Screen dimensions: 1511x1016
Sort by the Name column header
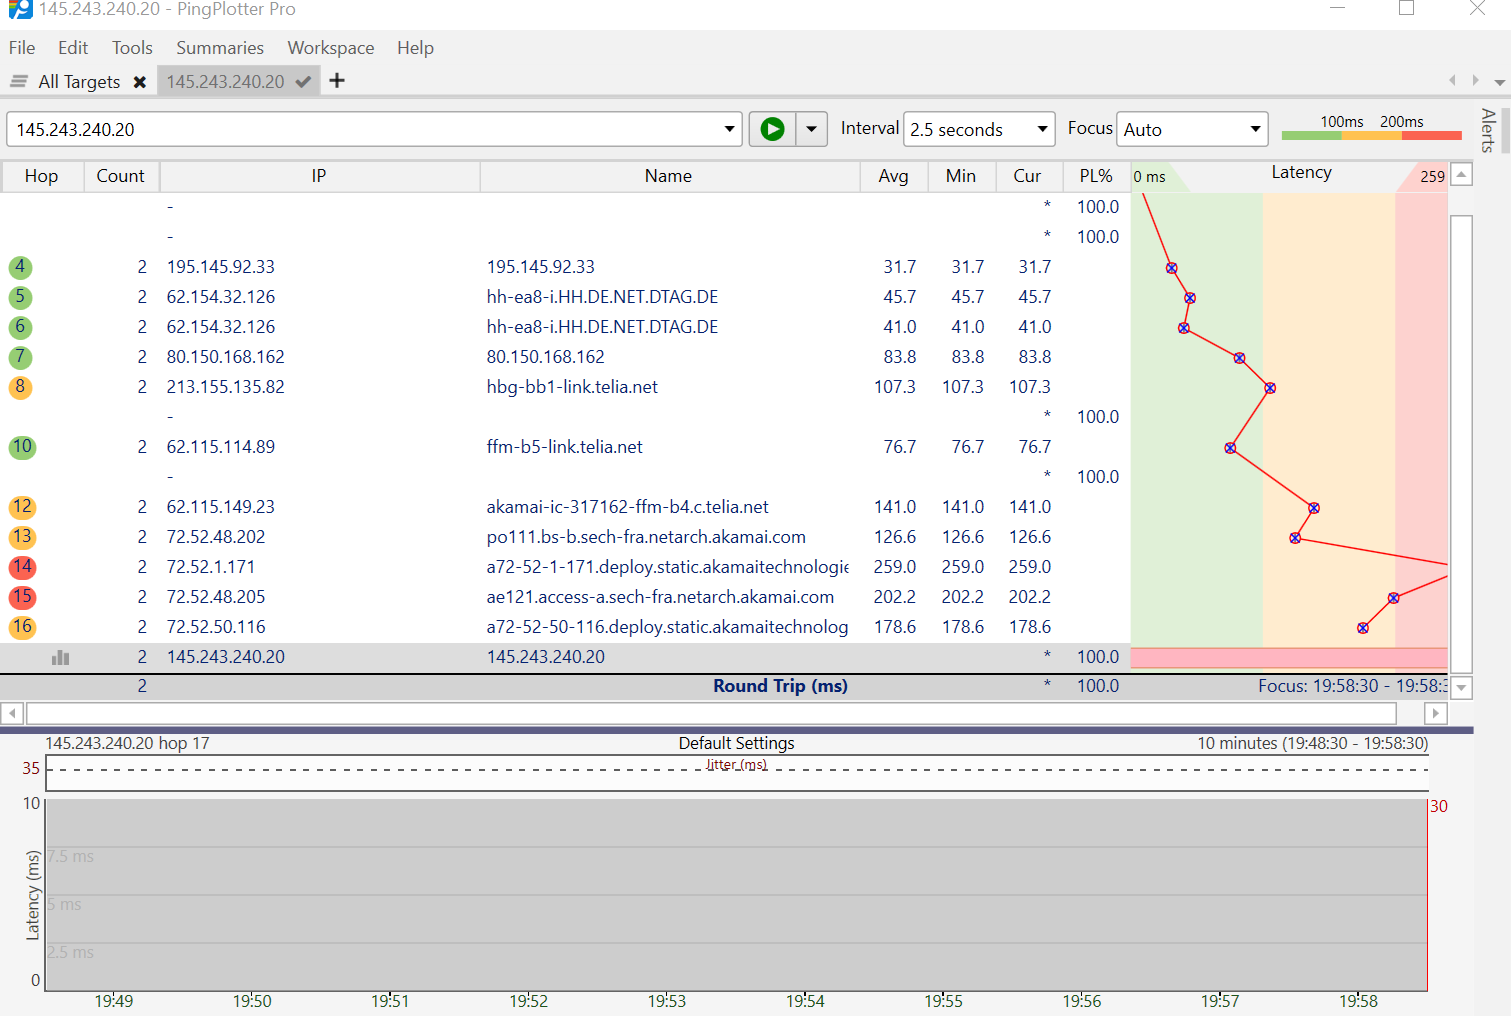point(668,176)
